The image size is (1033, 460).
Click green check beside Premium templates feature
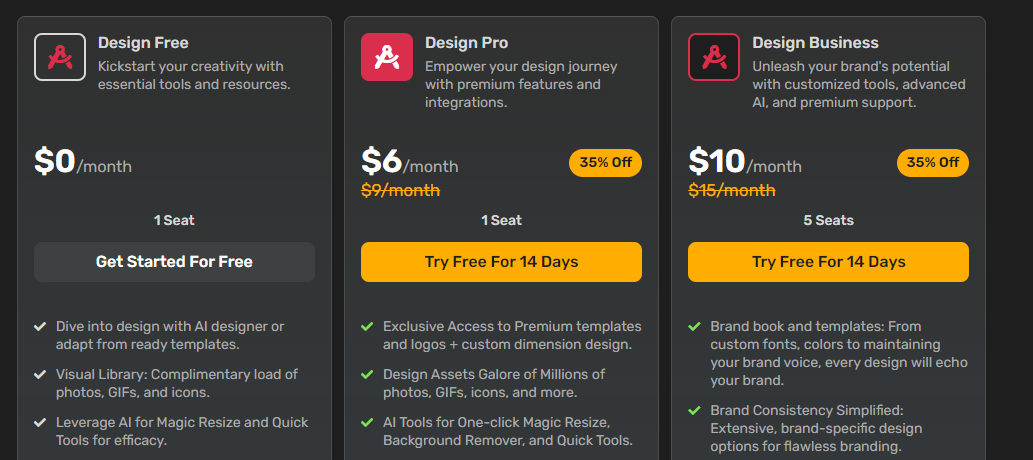click(x=367, y=326)
